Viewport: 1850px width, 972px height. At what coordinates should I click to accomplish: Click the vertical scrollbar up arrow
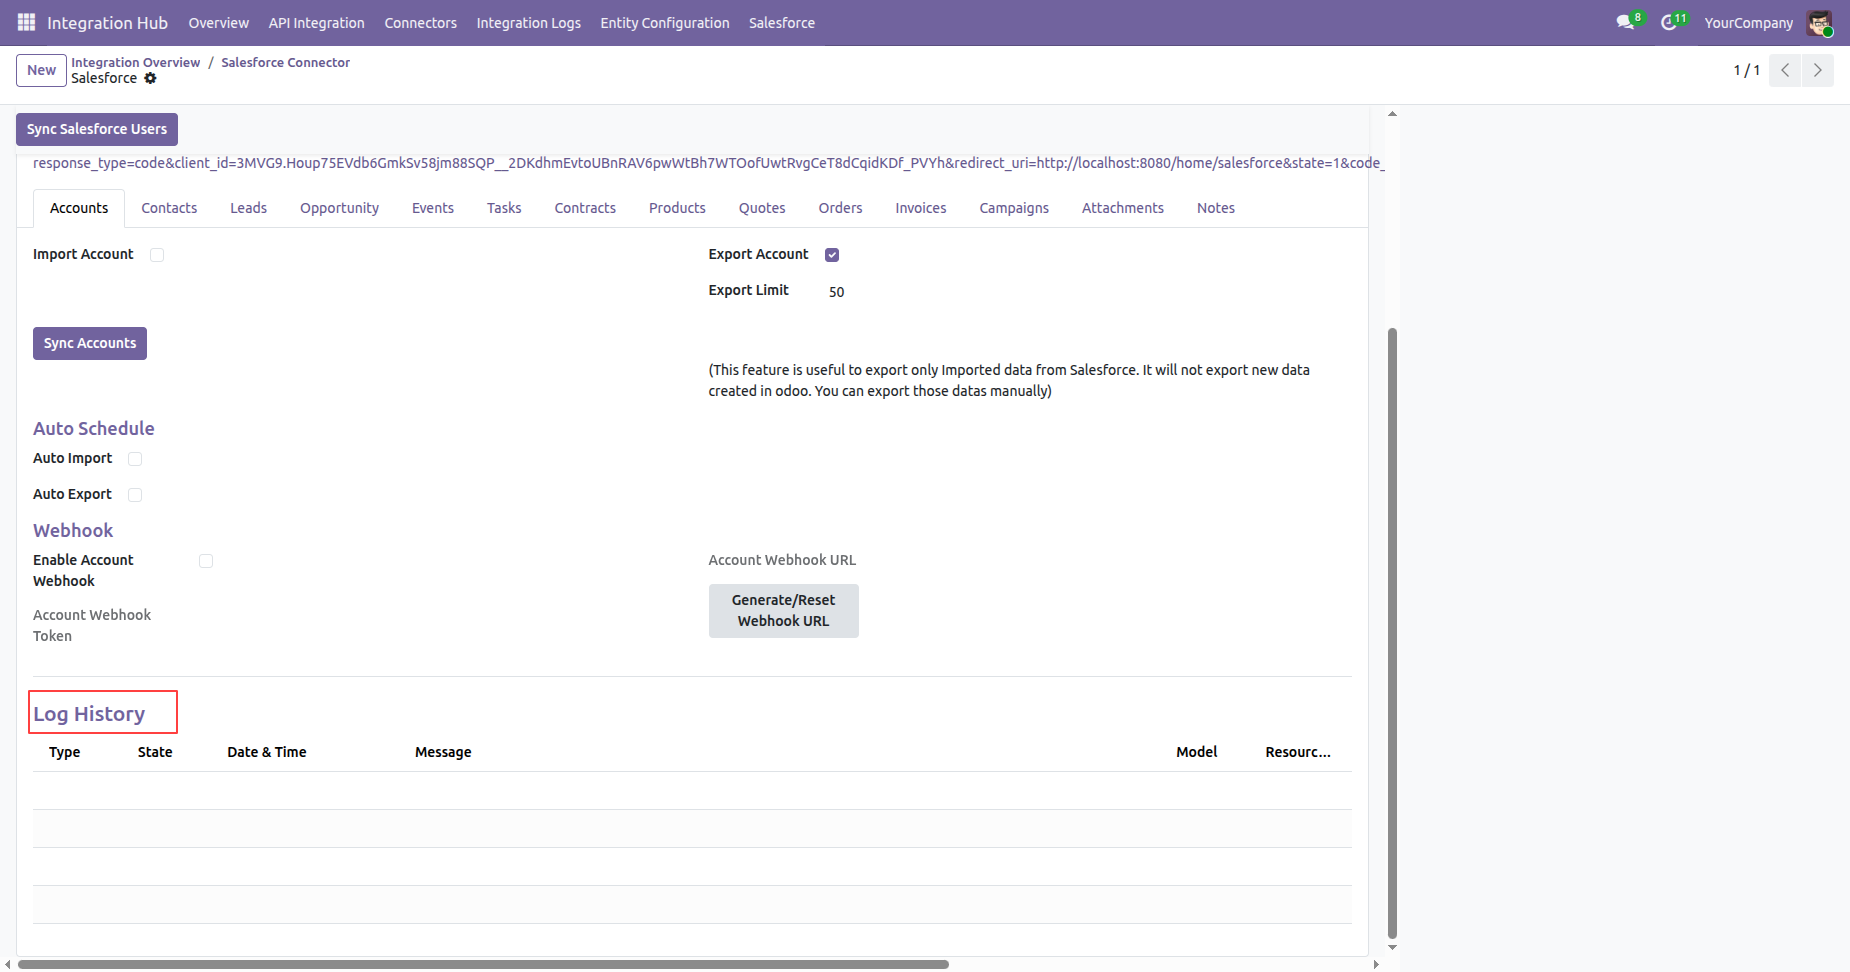click(x=1392, y=114)
